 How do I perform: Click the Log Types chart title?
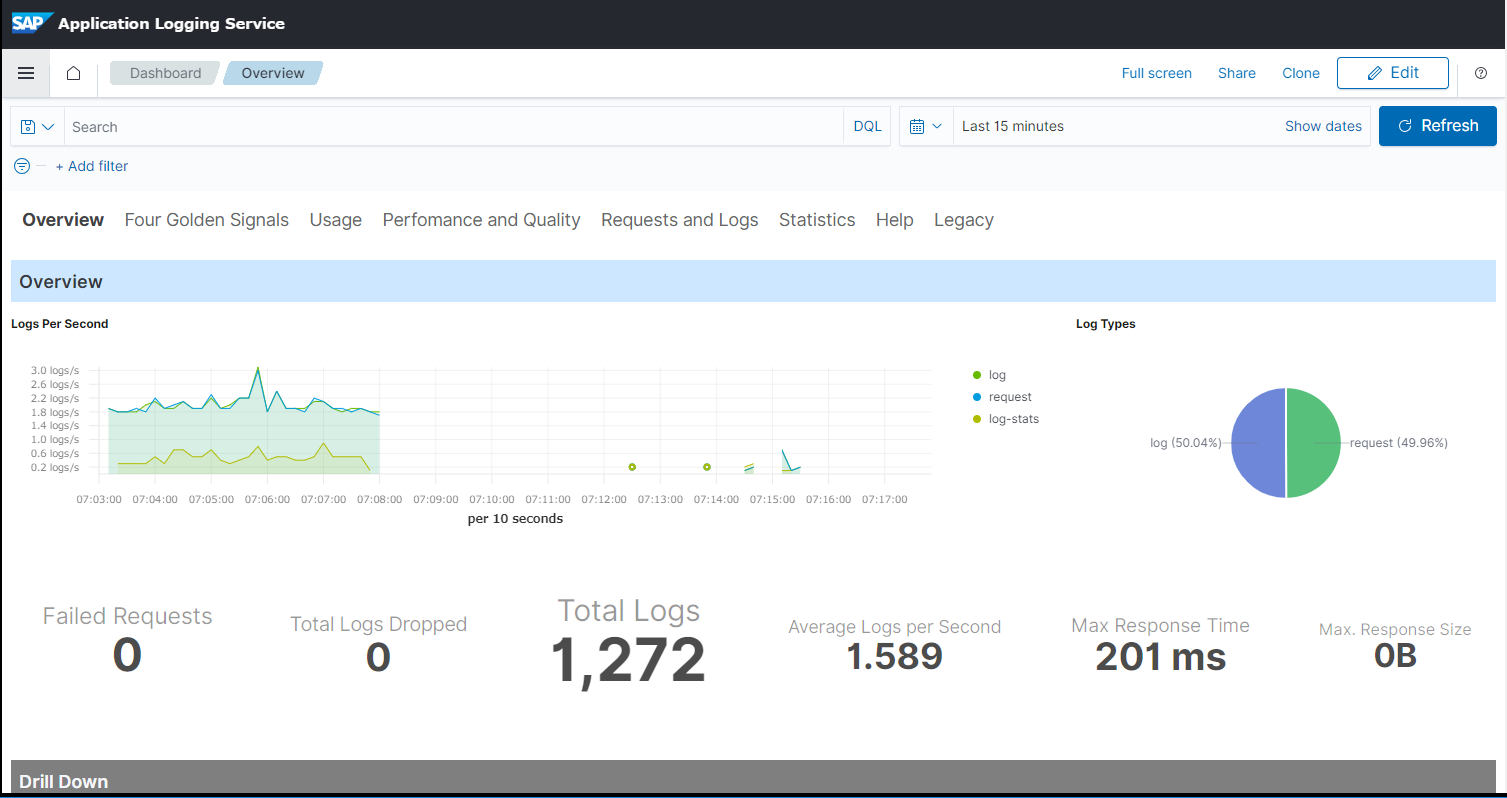click(x=1105, y=324)
